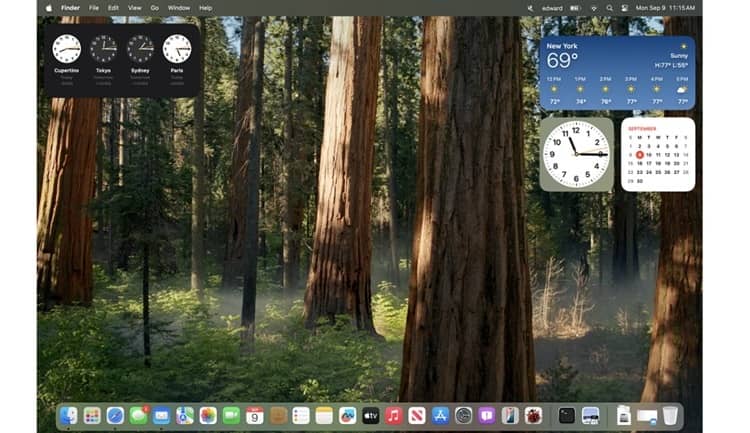Launch the Apple TV app
Image resolution: width=750 pixels, height=433 pixels.
(x=370, y=416)
